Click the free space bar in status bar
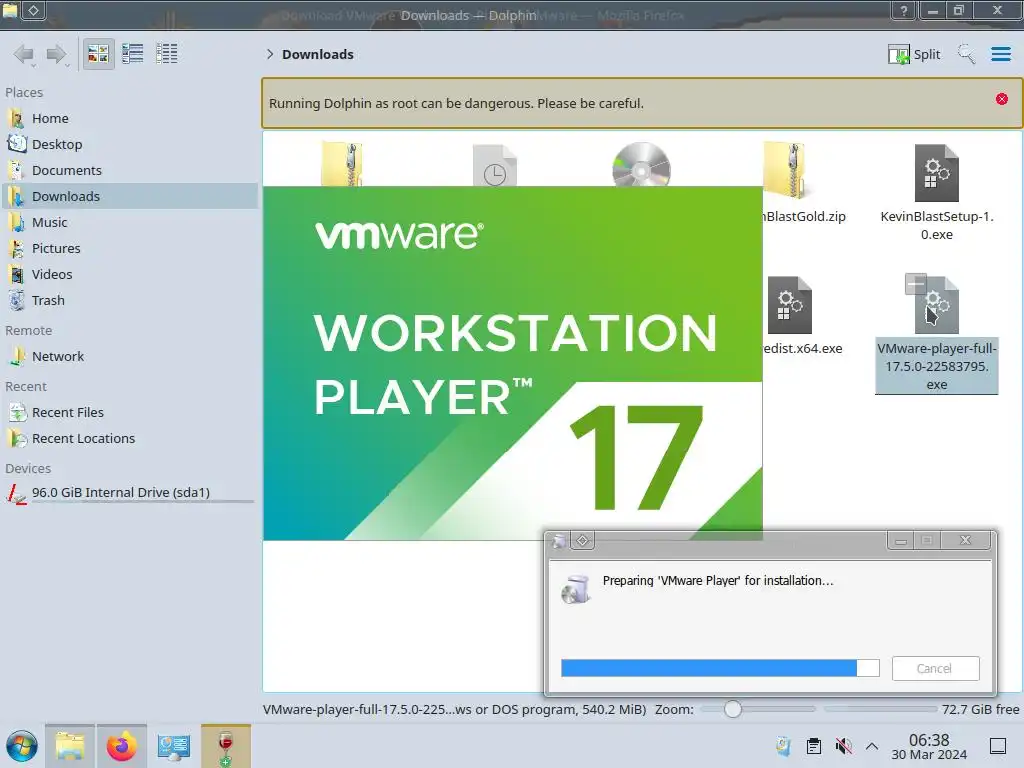 pos(880,709)
